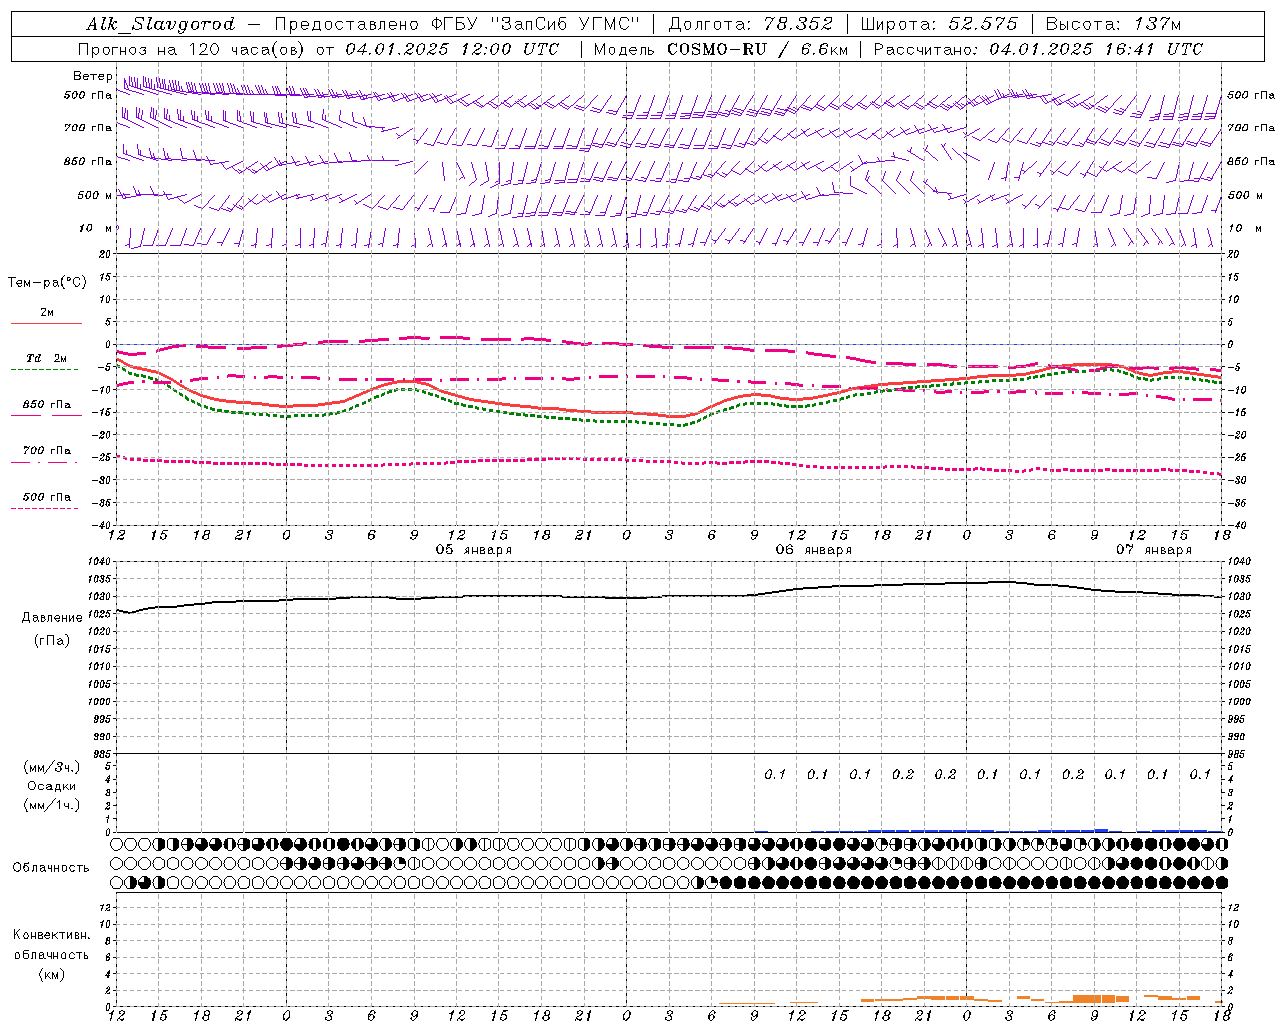Click 1000 on the left pressure axis
This screenshot has width=1280, height=1024.
point(101,702)
